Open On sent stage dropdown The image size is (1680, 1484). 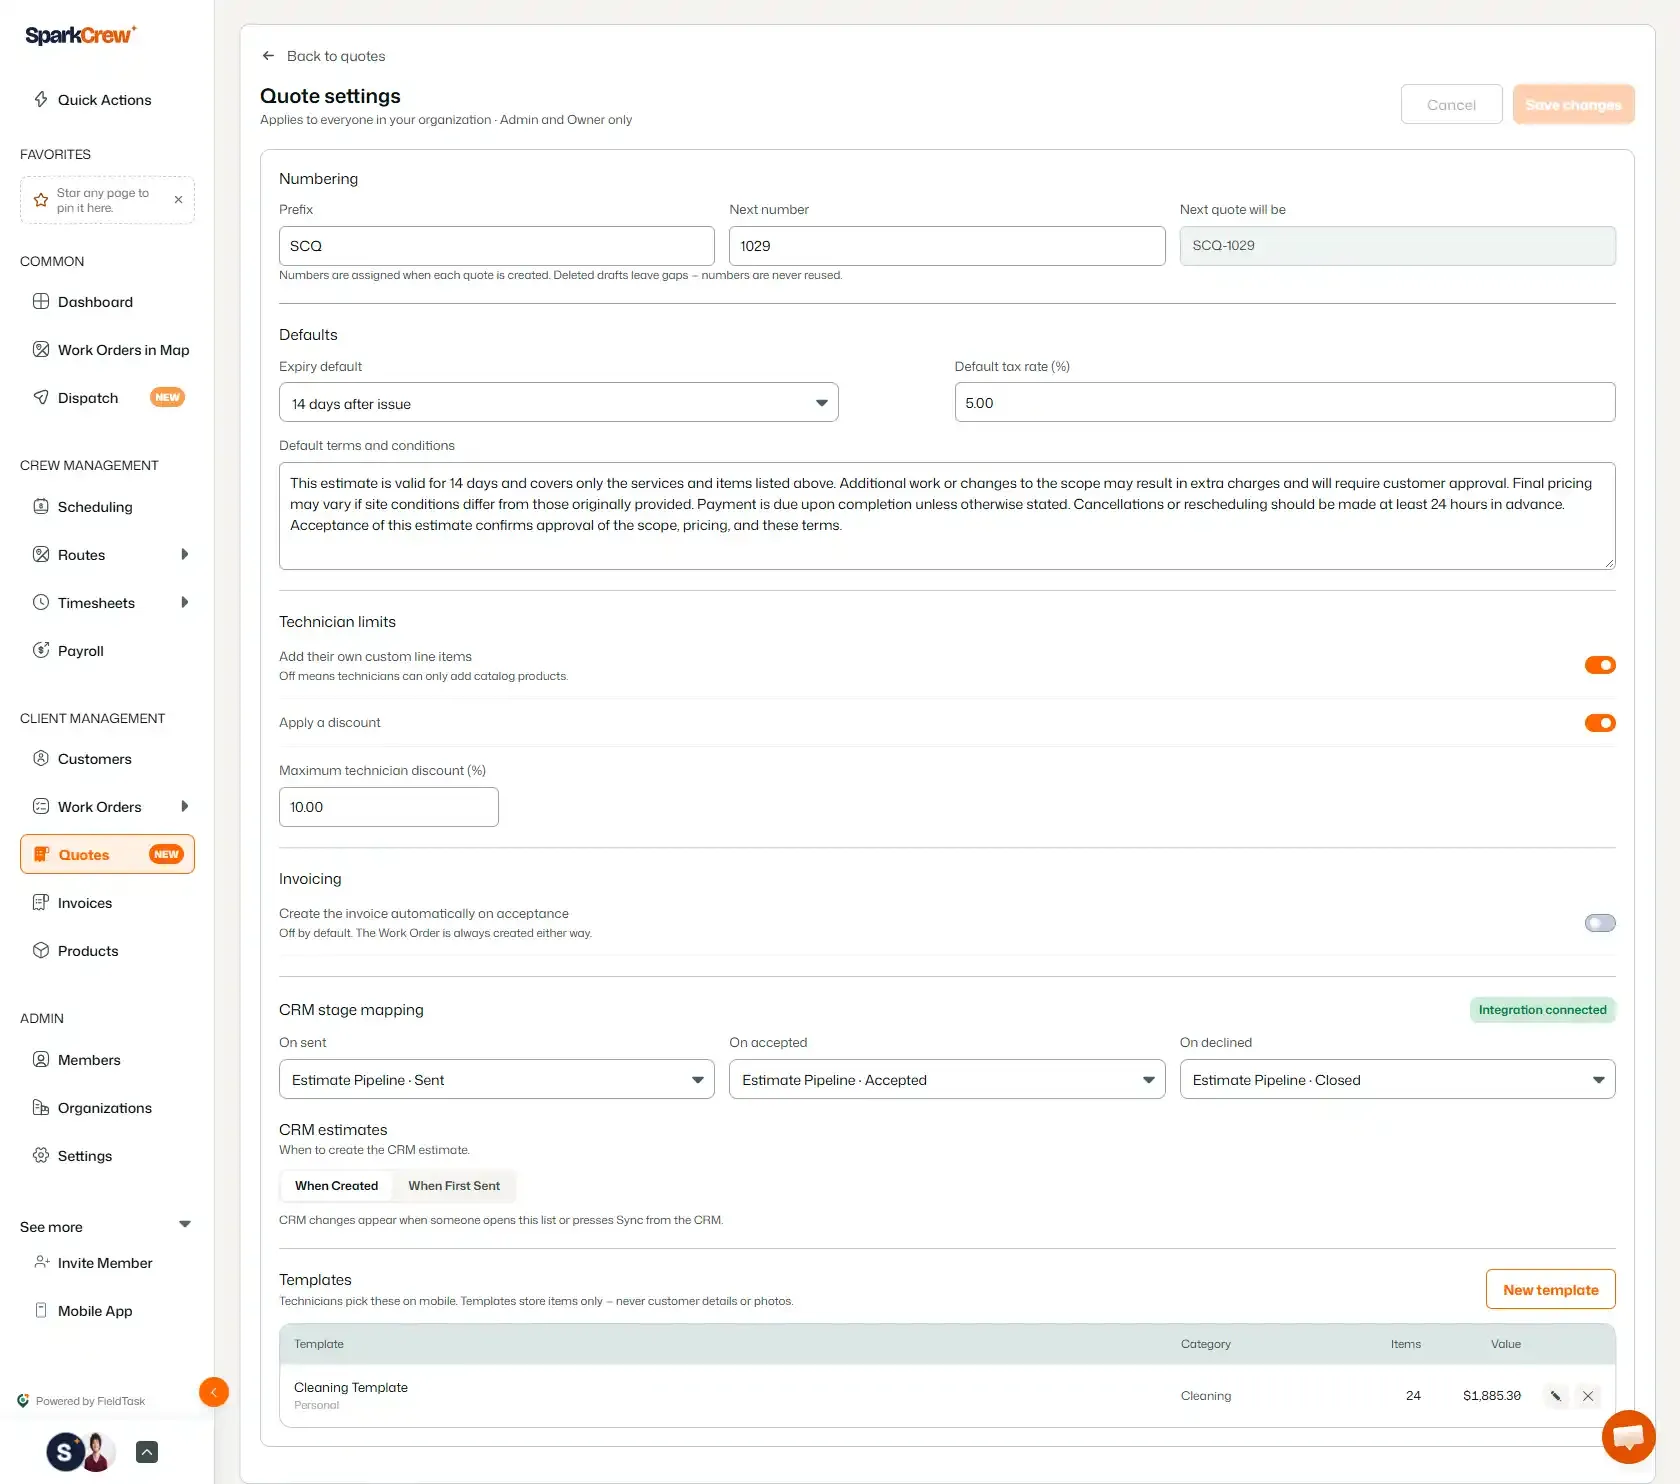pyautogui.click(x=497, y=1079)
